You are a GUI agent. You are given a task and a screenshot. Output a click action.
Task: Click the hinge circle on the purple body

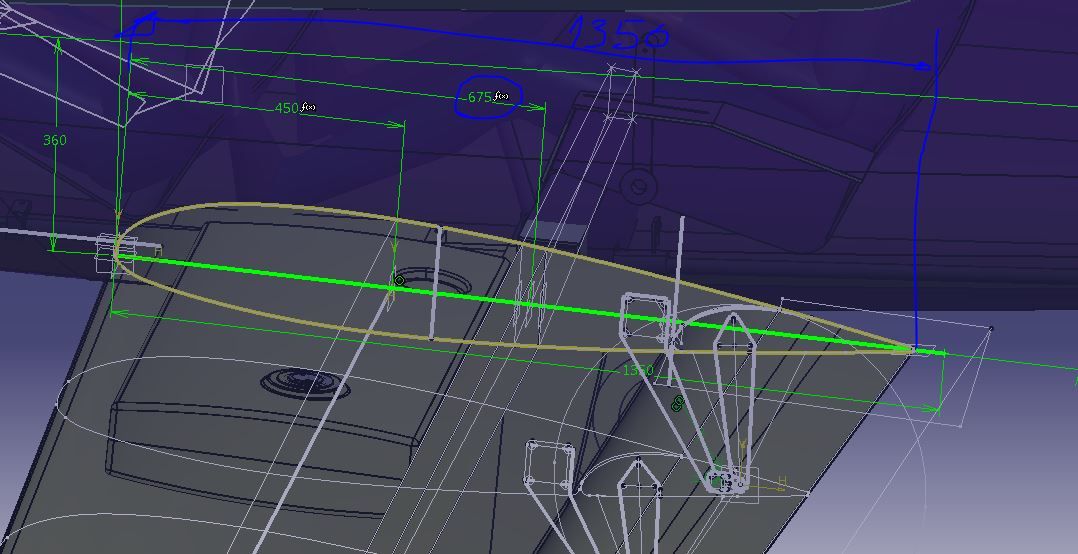(637, 186)
